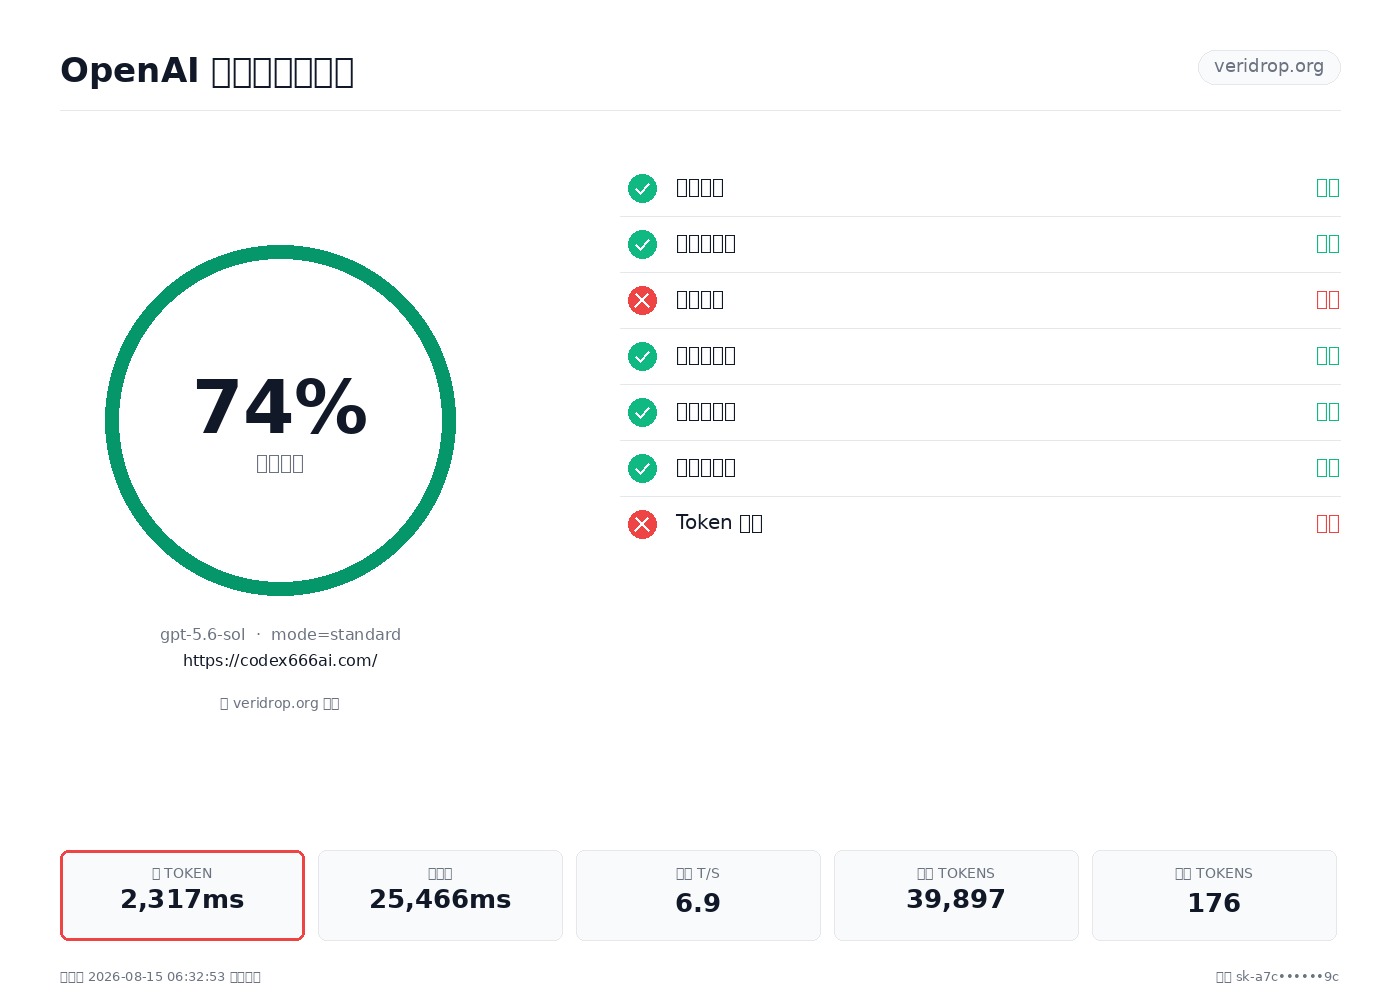Click the veridrop.org caption below the URL

[280, 703]
